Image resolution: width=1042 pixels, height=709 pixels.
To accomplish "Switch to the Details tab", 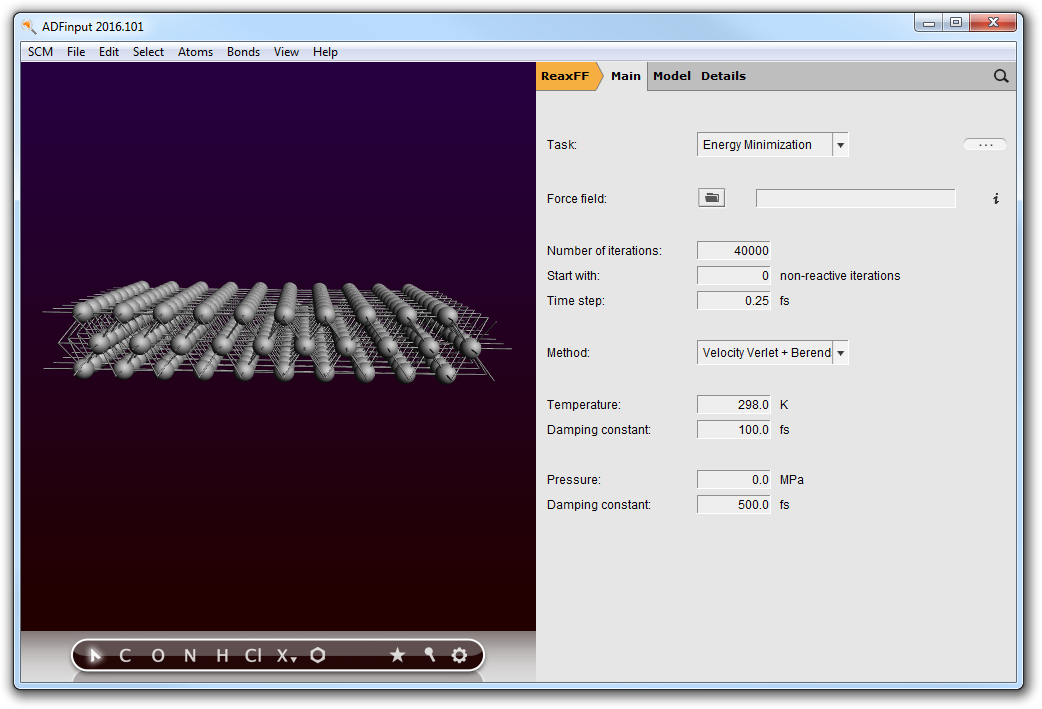I will [x=723, y=76].
